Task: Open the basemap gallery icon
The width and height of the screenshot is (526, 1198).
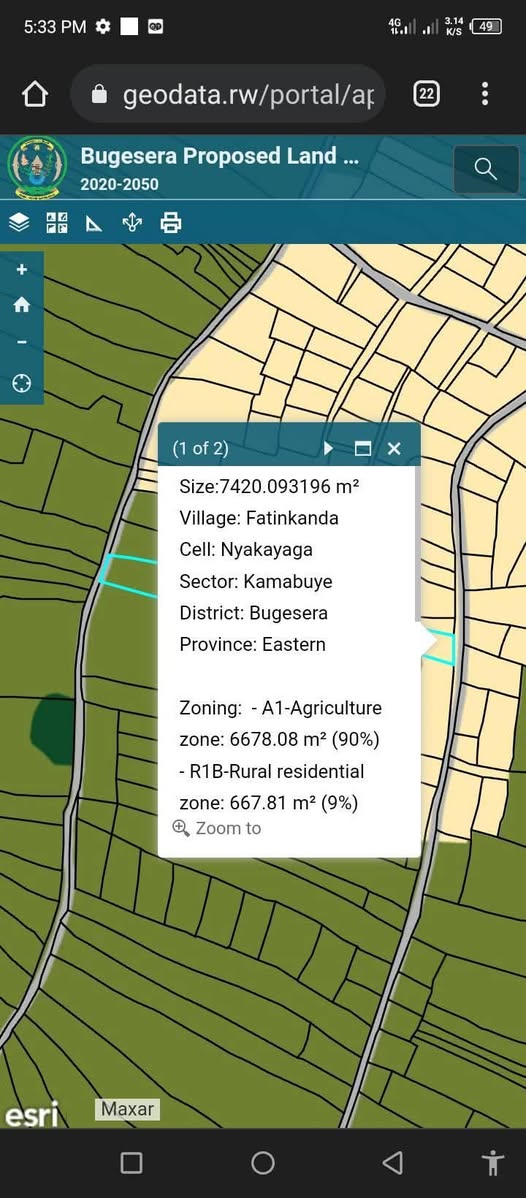Action: [57, 223]
